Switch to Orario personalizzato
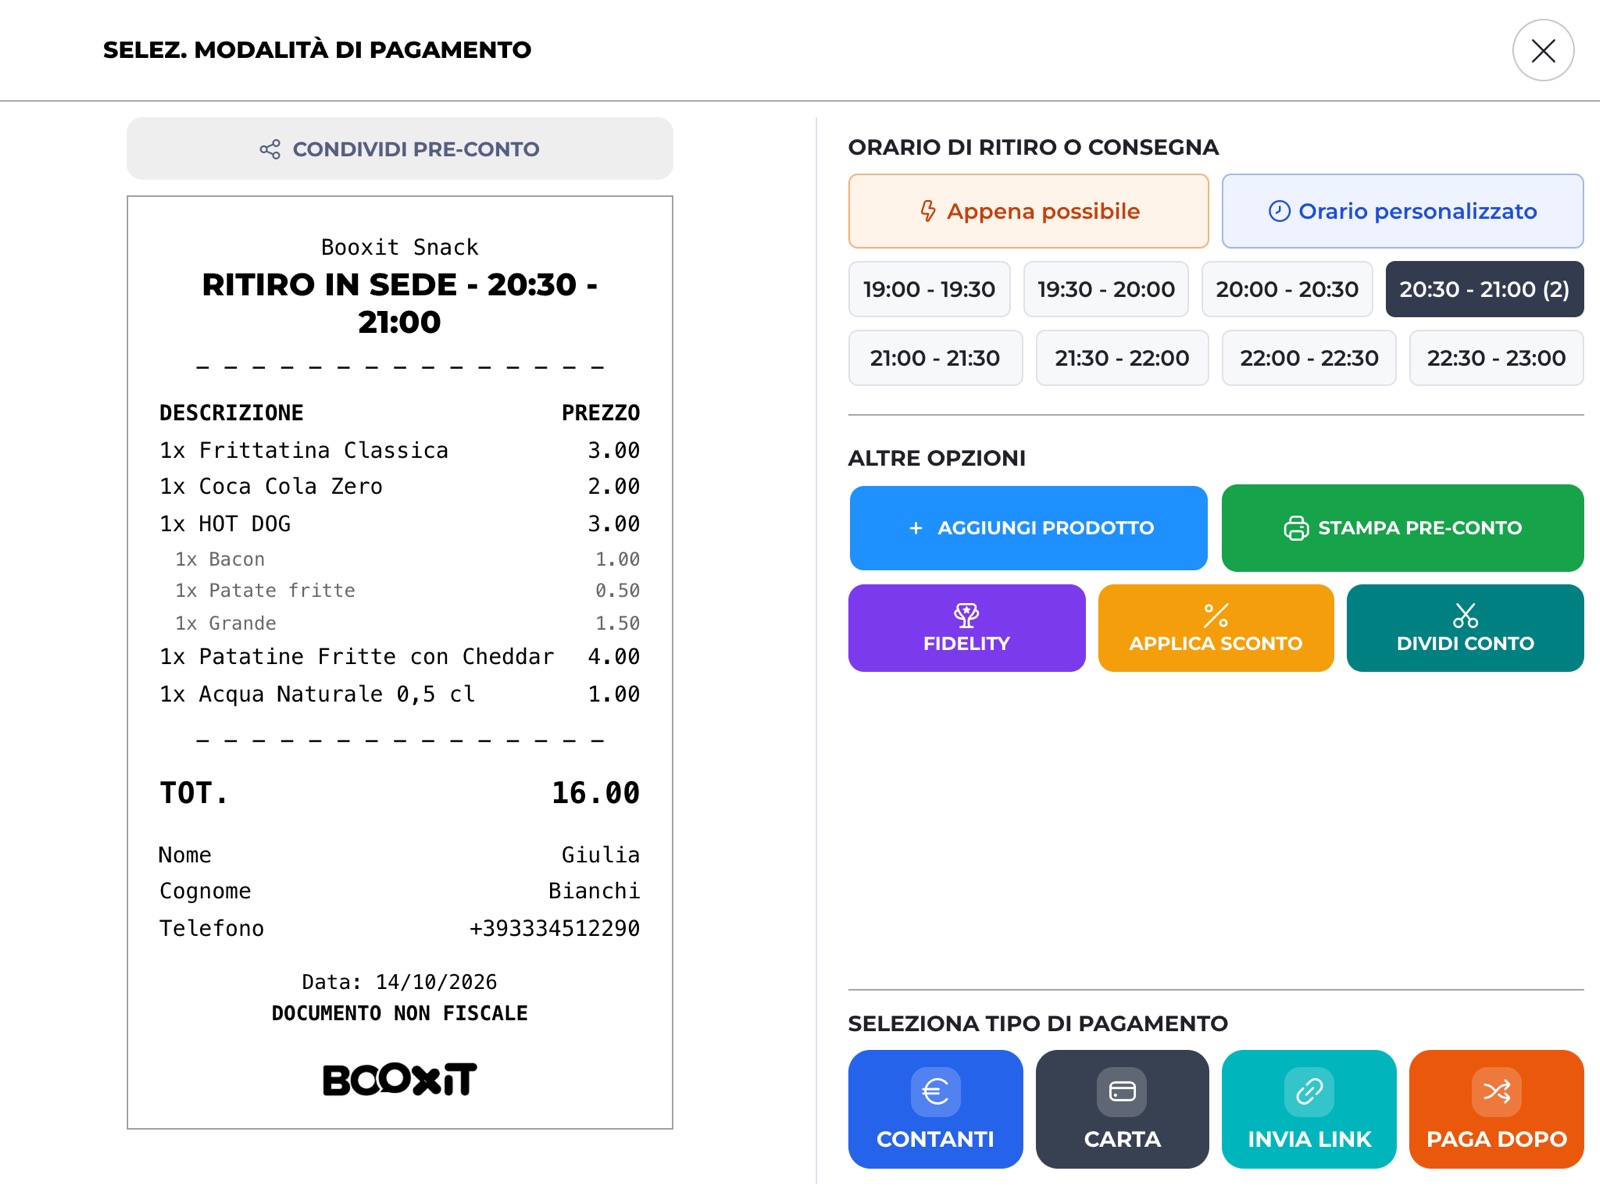Viewport: 1600px width, 1200px height. click(1402, 211)
